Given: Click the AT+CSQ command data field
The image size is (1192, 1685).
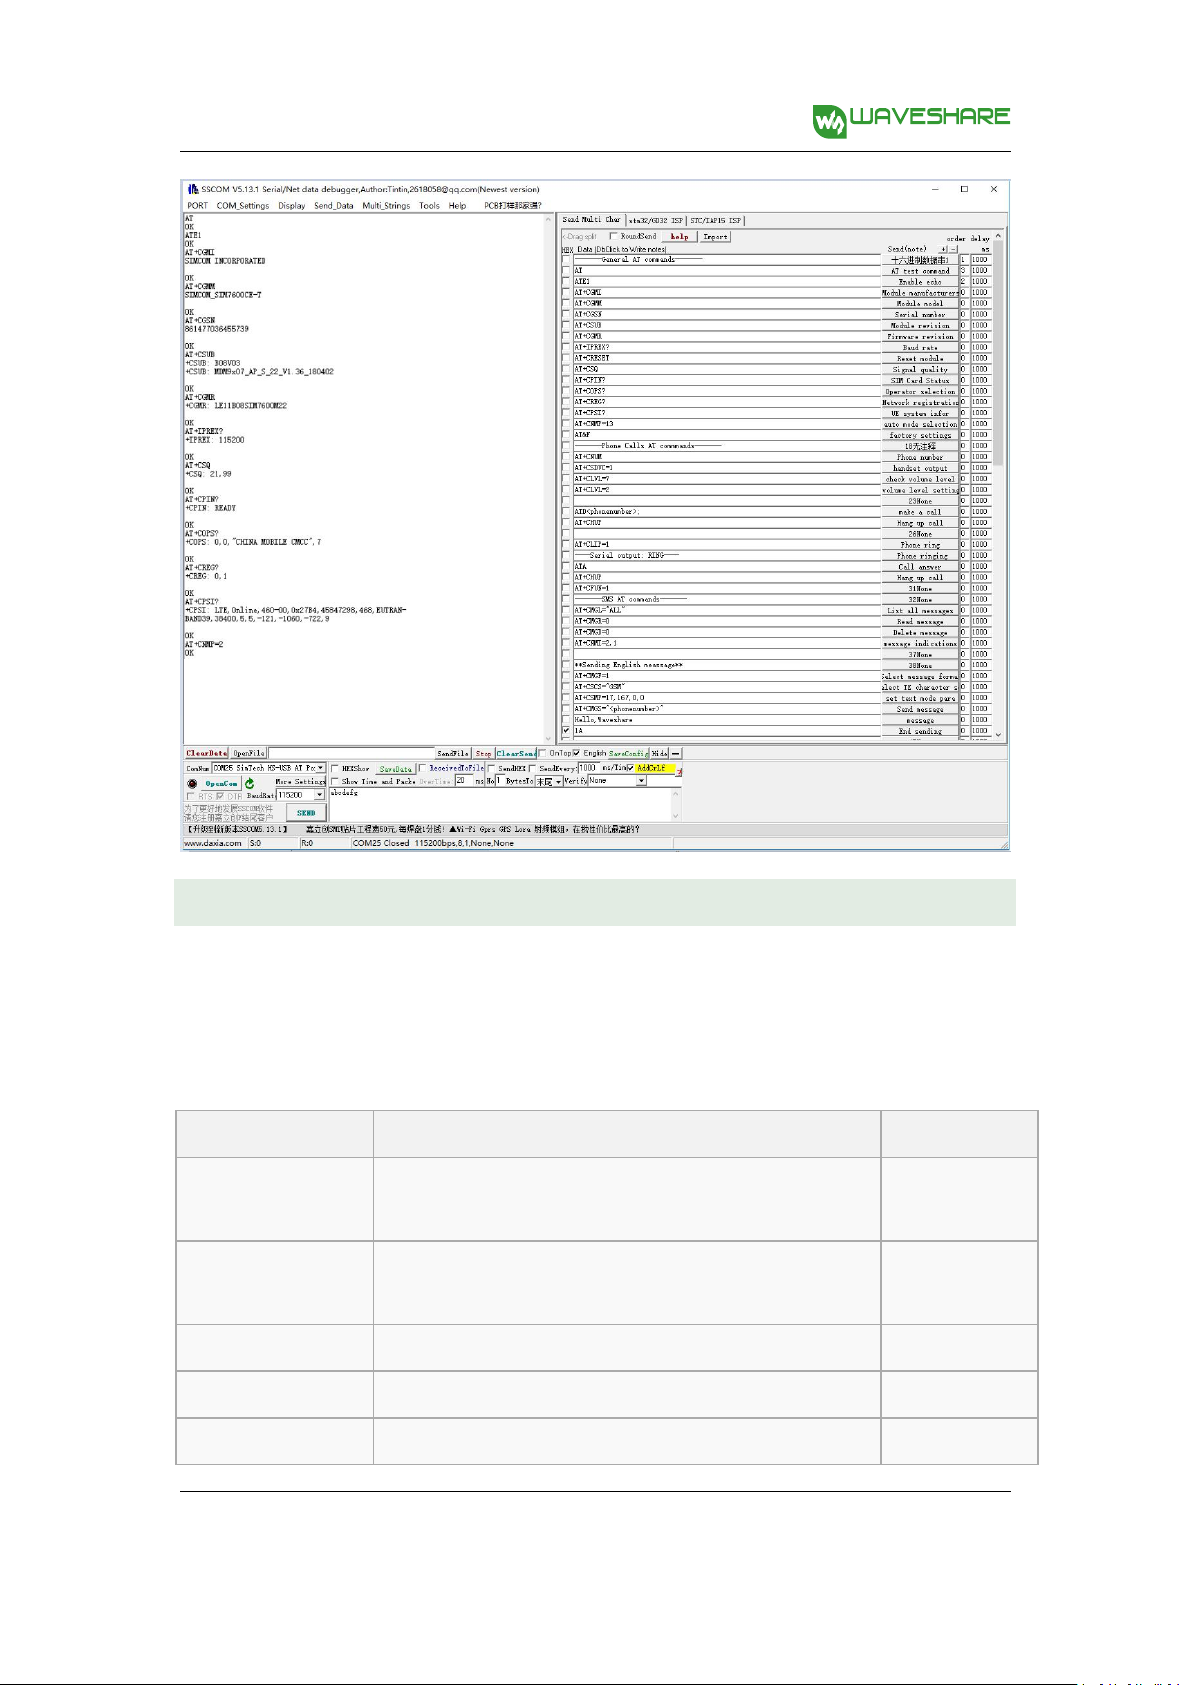Looking at the screenshot, I should pos(726,369).
